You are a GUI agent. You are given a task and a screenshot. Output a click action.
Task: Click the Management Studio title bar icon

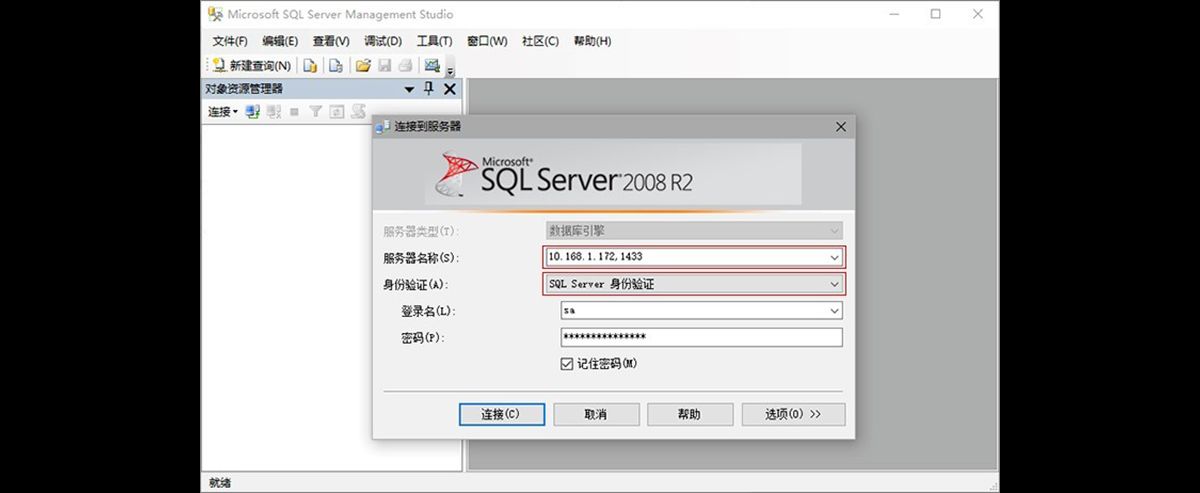pyautogui.click(x=215, y=14)
